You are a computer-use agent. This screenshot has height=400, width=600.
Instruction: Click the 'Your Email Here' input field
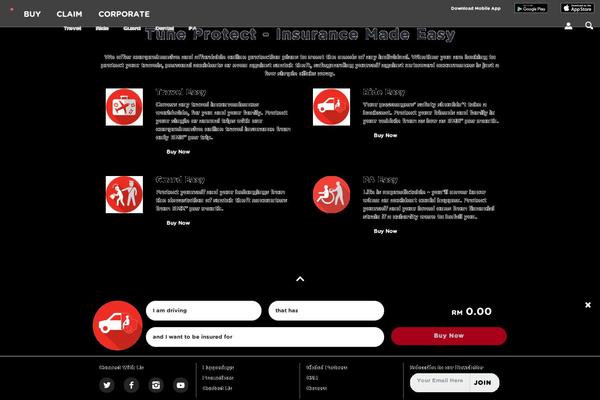point(440,382)
